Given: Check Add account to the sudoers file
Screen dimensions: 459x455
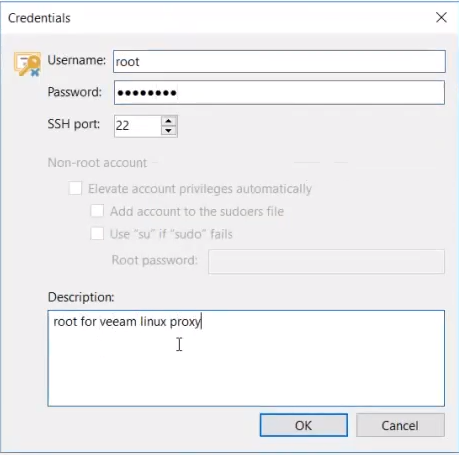Looking at the screenshot, I should point(97,211).
